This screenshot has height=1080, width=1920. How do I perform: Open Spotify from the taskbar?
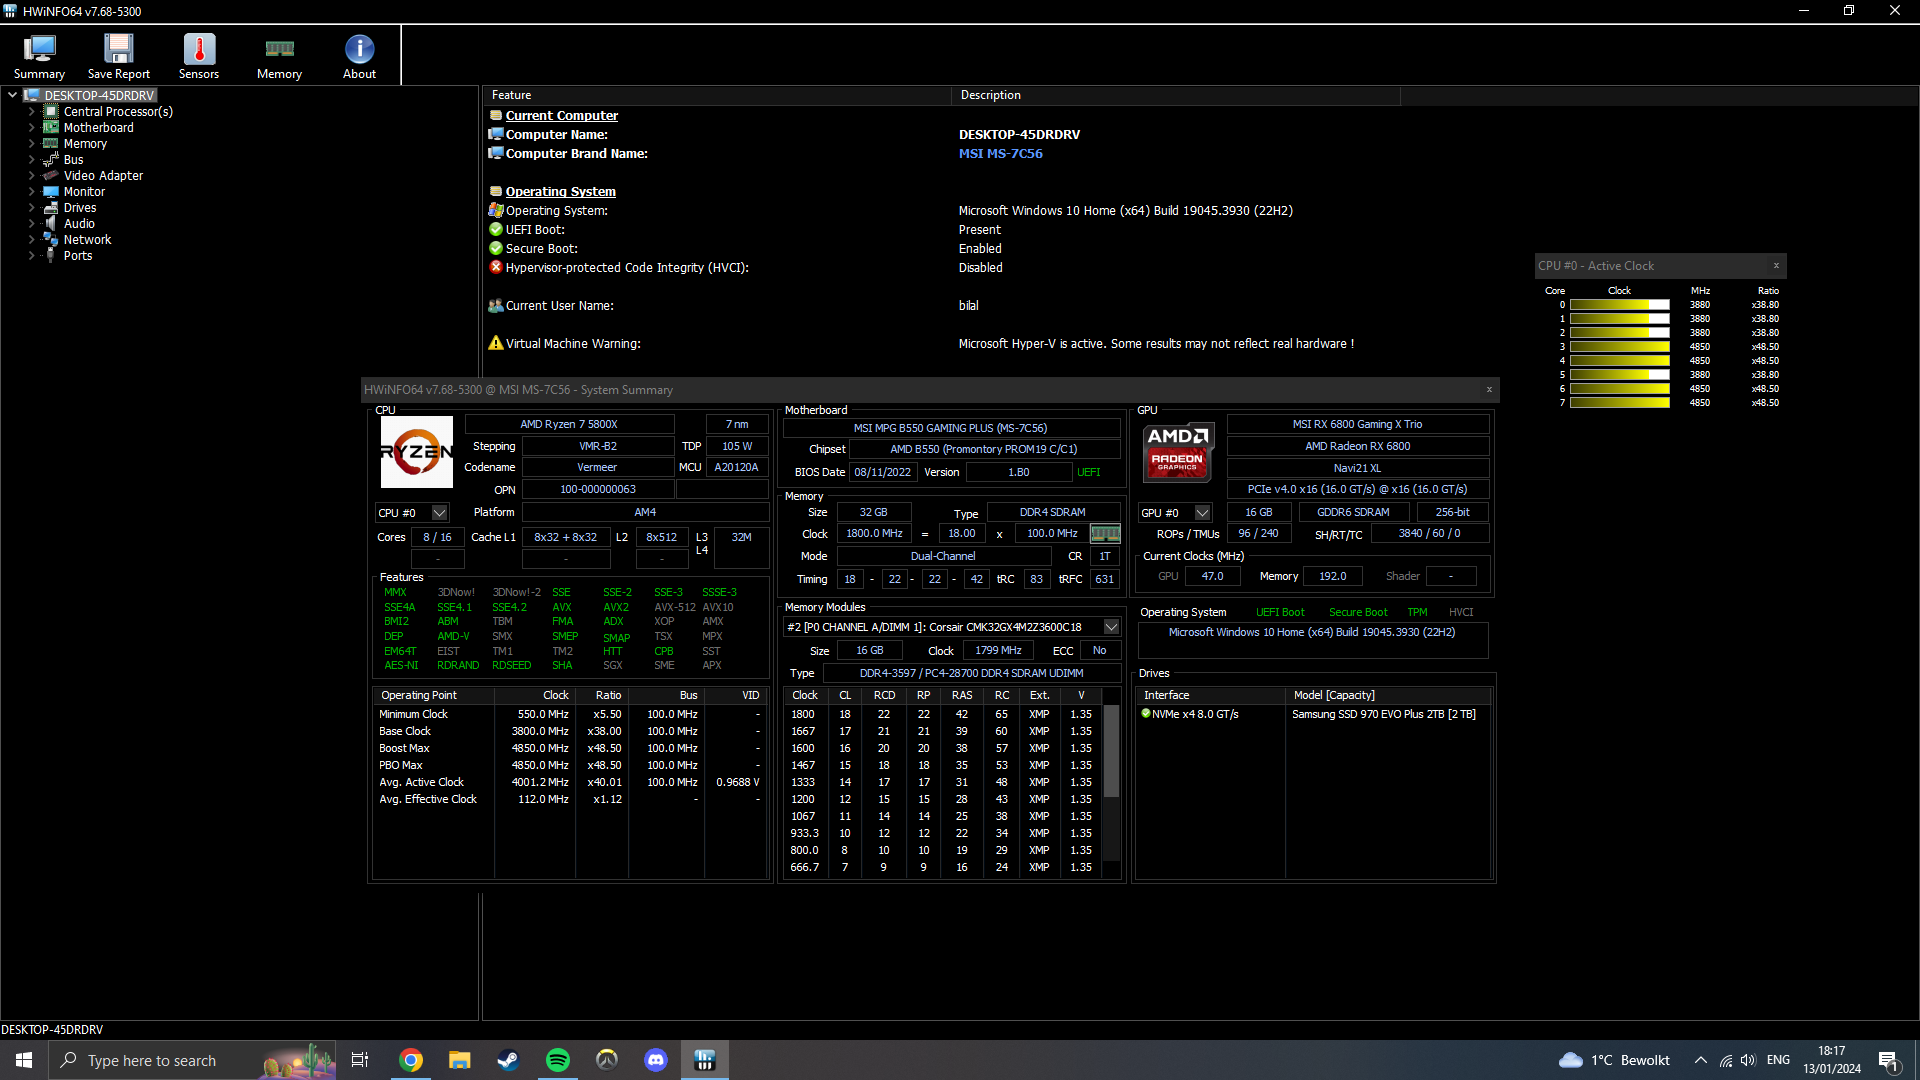tap(558, 1060)
